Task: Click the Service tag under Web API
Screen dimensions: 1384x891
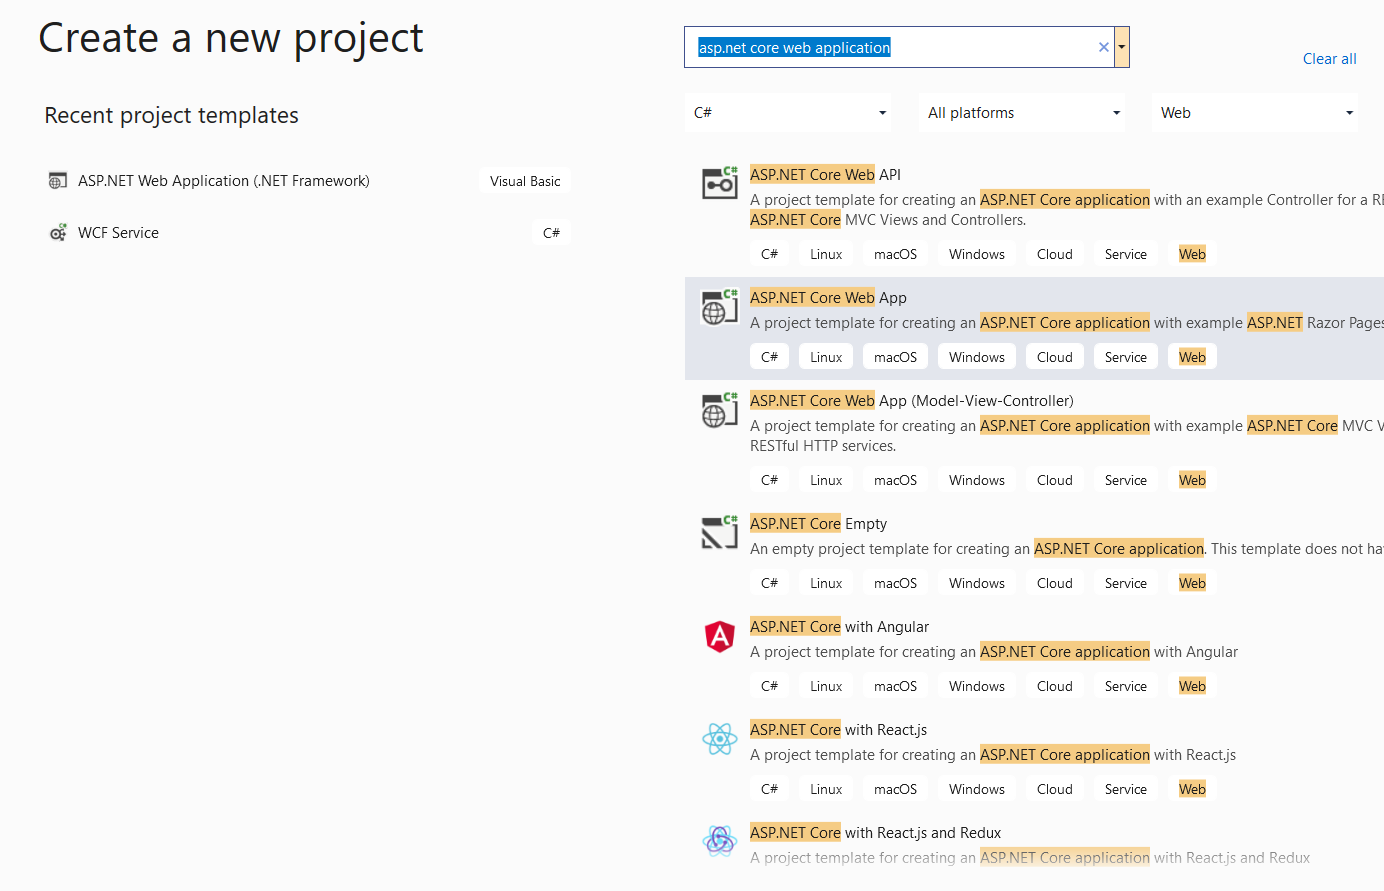Action: pos(1126,254)
